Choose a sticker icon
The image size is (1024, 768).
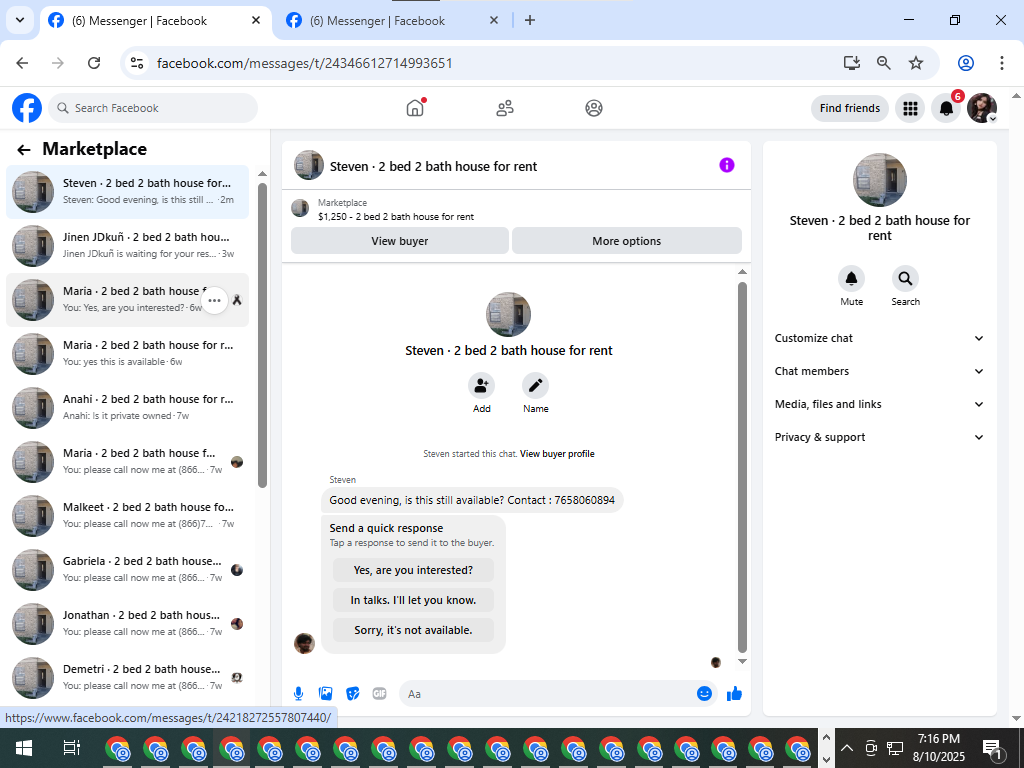[x=353, y=694]
